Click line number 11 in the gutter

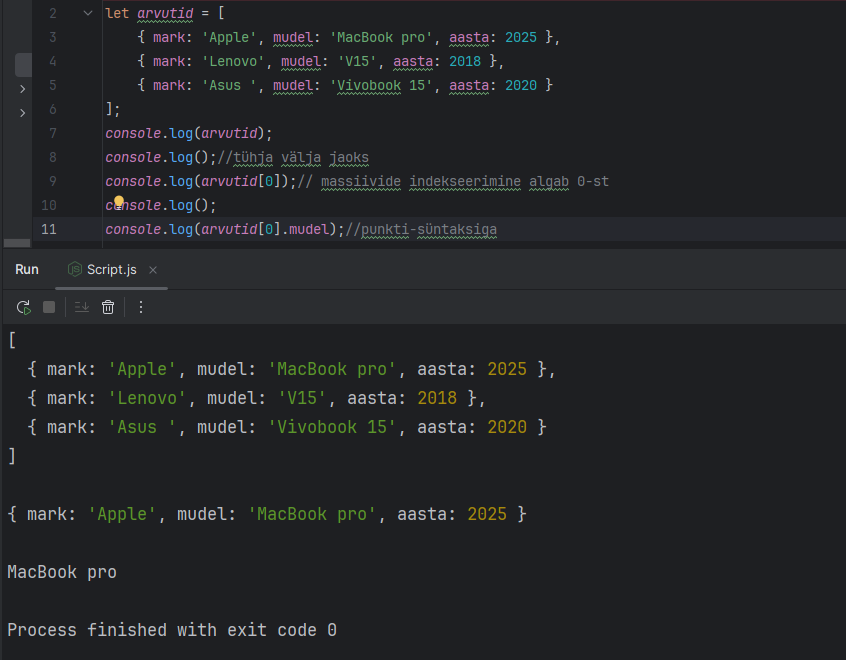(x=49, y=230)
